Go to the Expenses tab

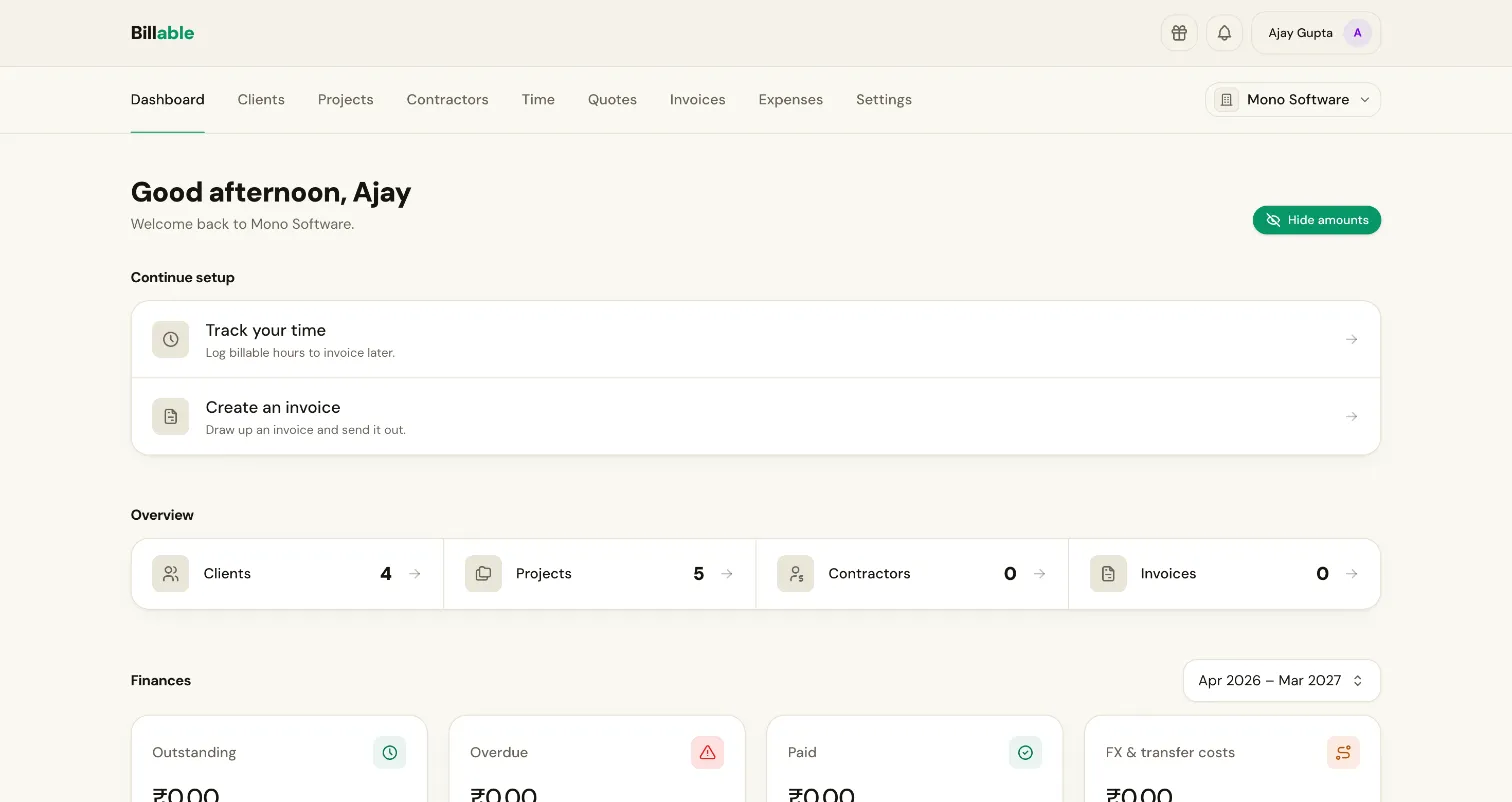(x=790, y=99)
